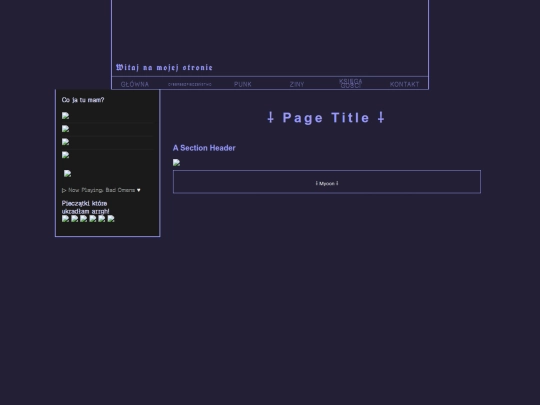The width and height of the screenshot is (540, 405).
Task: Click fourth broken image in sidebar list
Action: pyautogui.click(x=65, y=155)
